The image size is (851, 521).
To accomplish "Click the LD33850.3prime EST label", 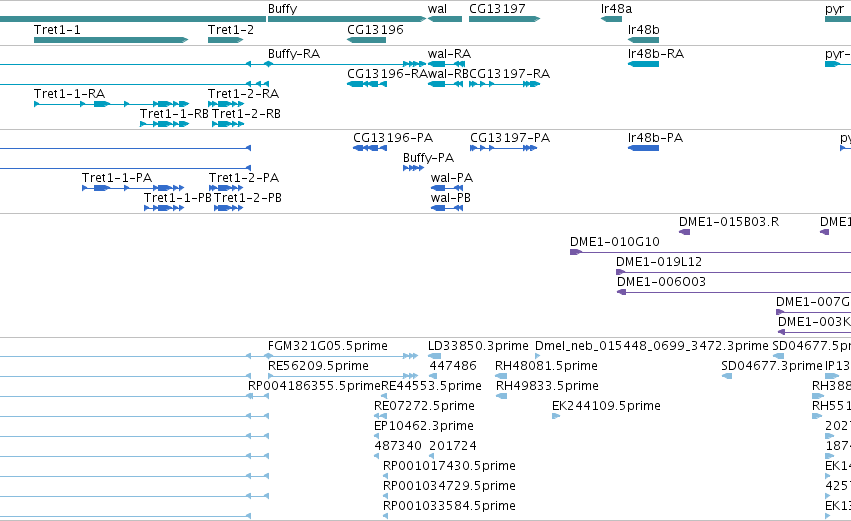I will pos(478,346).
